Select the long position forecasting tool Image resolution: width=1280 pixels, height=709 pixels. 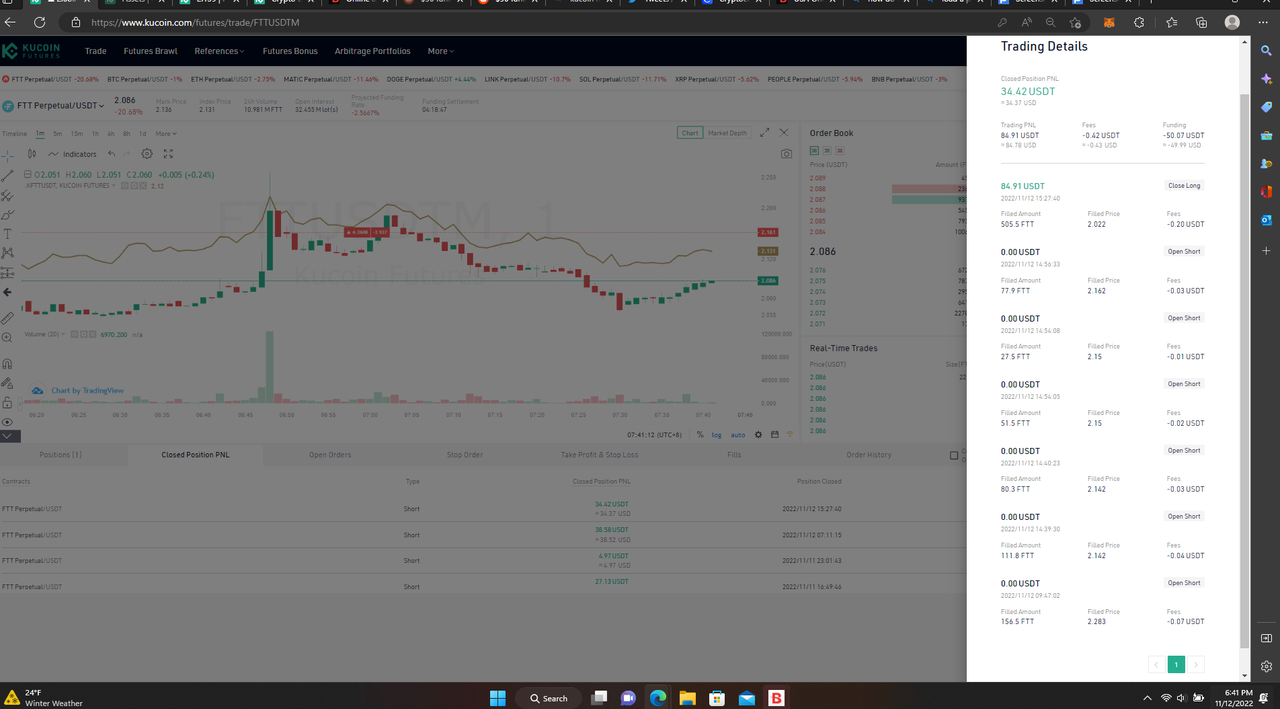[x=8, y=273]
